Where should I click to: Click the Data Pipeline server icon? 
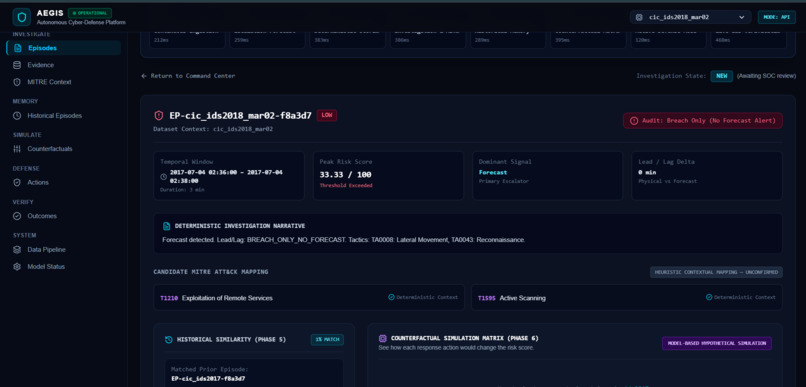click(17, 249)
